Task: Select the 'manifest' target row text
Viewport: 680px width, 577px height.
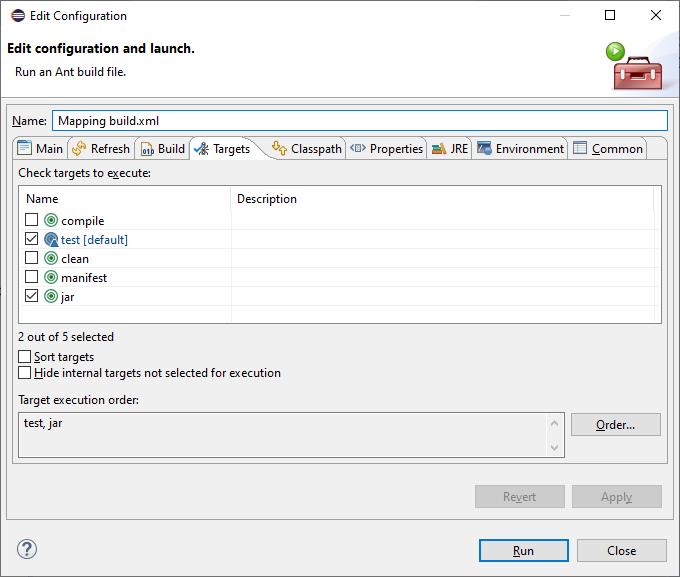Action: click(84, 278)
